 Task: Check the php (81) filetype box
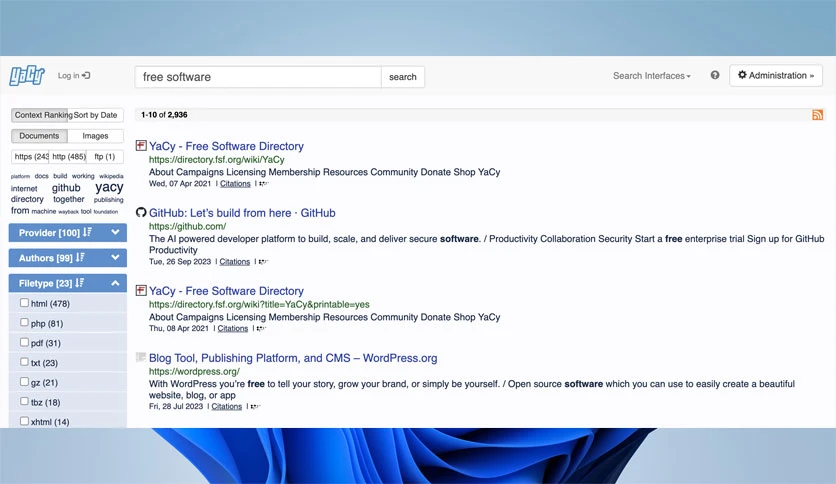click(x=24, y=322)
